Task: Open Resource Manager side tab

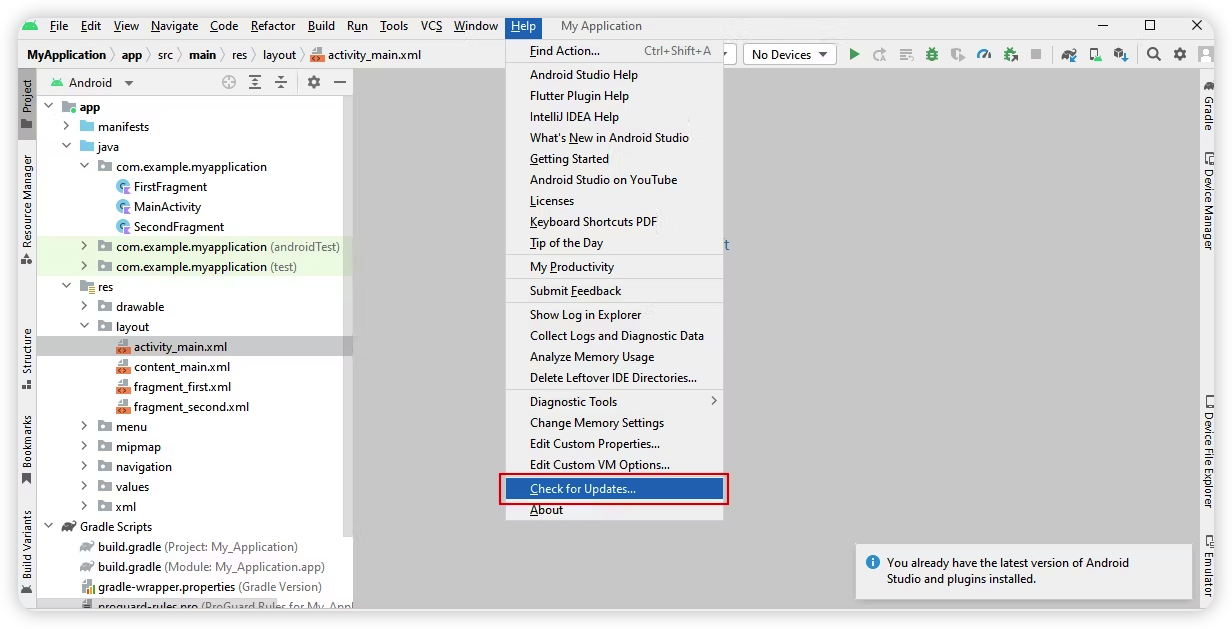Action: point(27,209)
